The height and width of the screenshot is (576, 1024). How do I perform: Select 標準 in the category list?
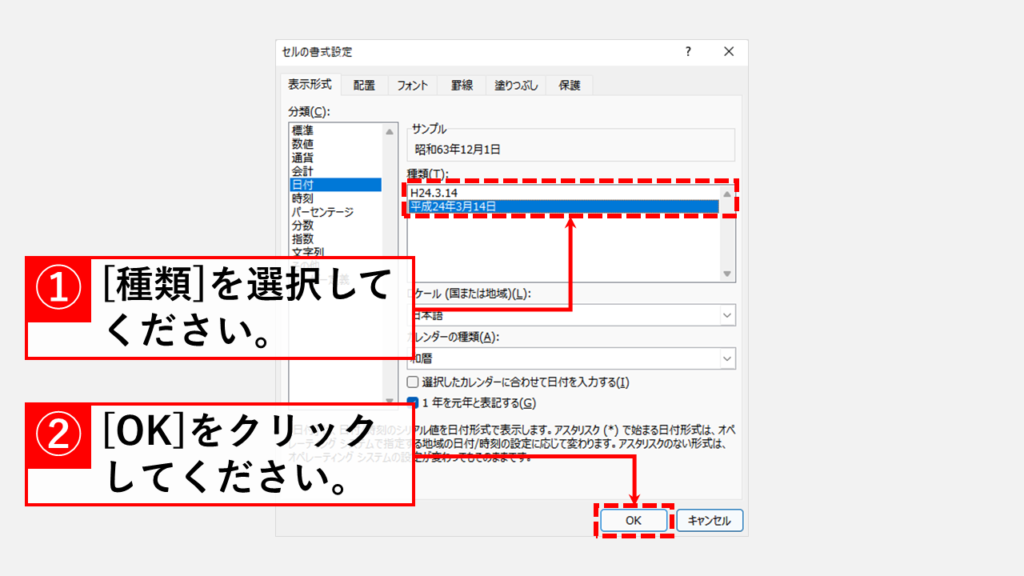pos(302,130)
